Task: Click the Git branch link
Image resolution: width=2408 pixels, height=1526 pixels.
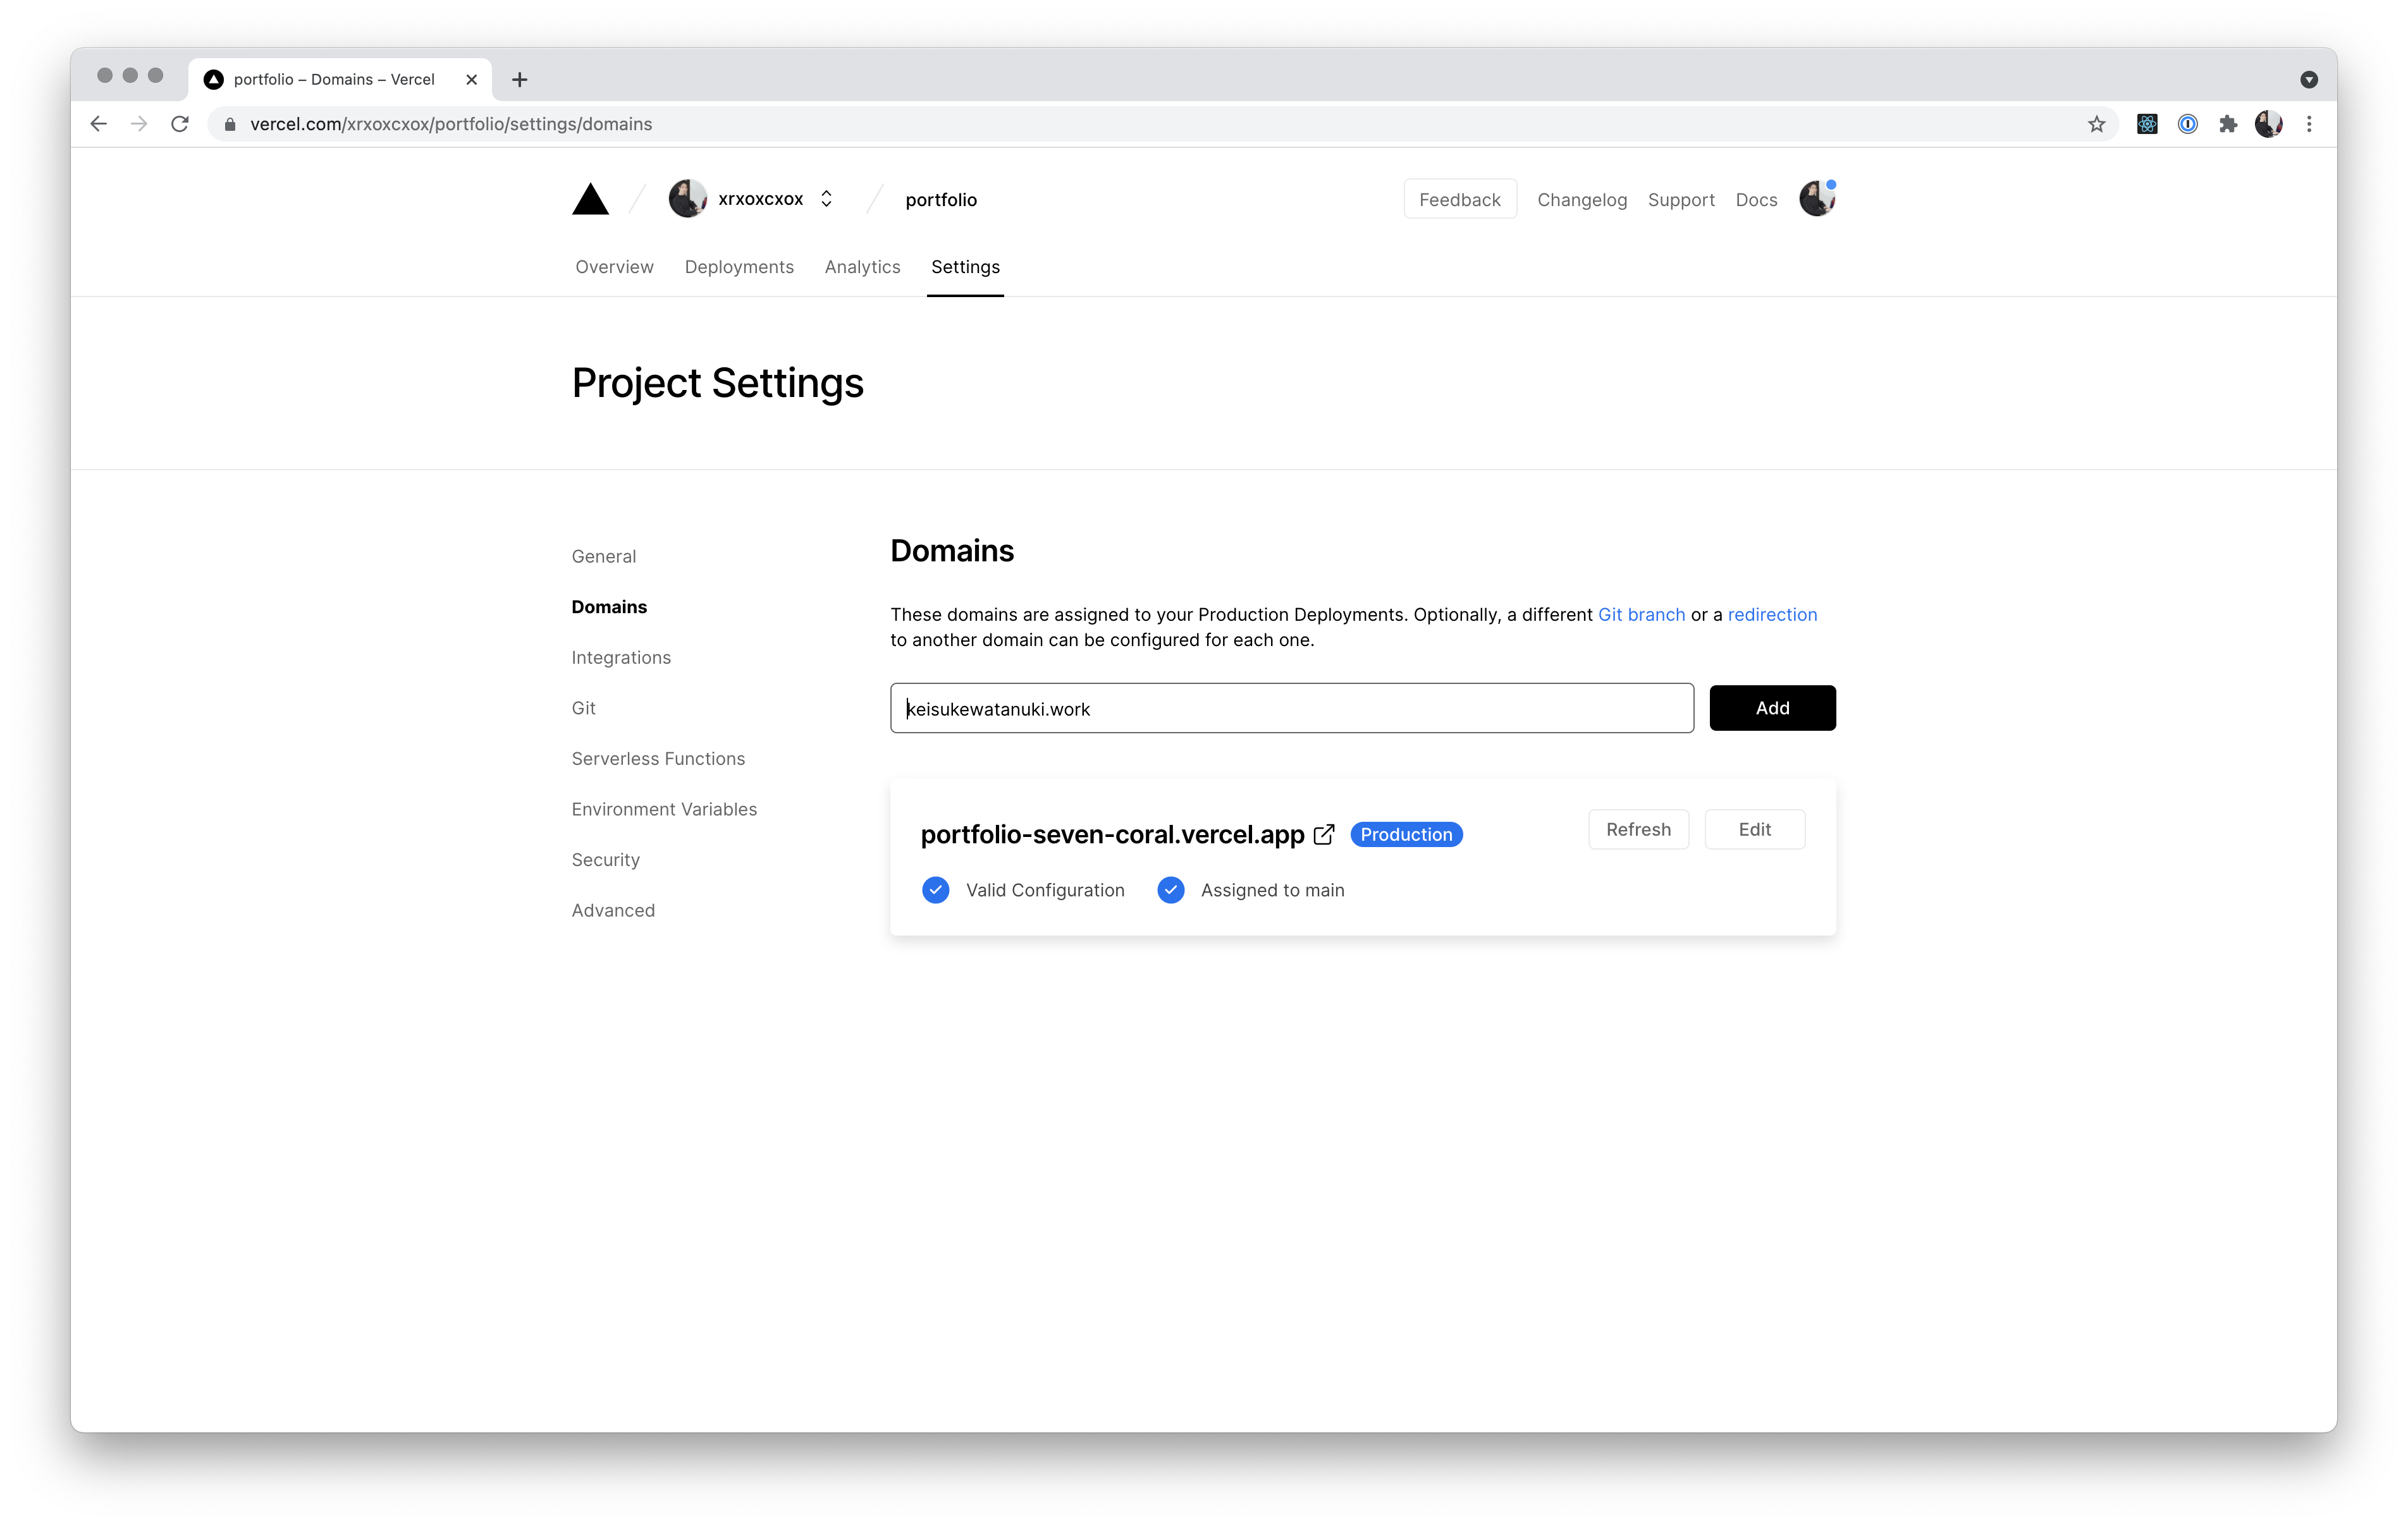Action: tap(1641, 614)
